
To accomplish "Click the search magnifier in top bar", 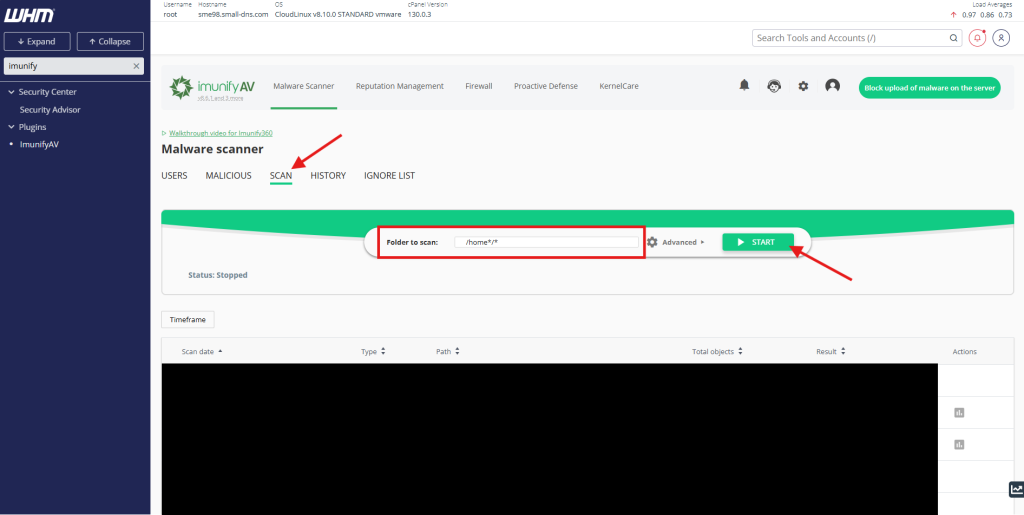I will 954,38.
